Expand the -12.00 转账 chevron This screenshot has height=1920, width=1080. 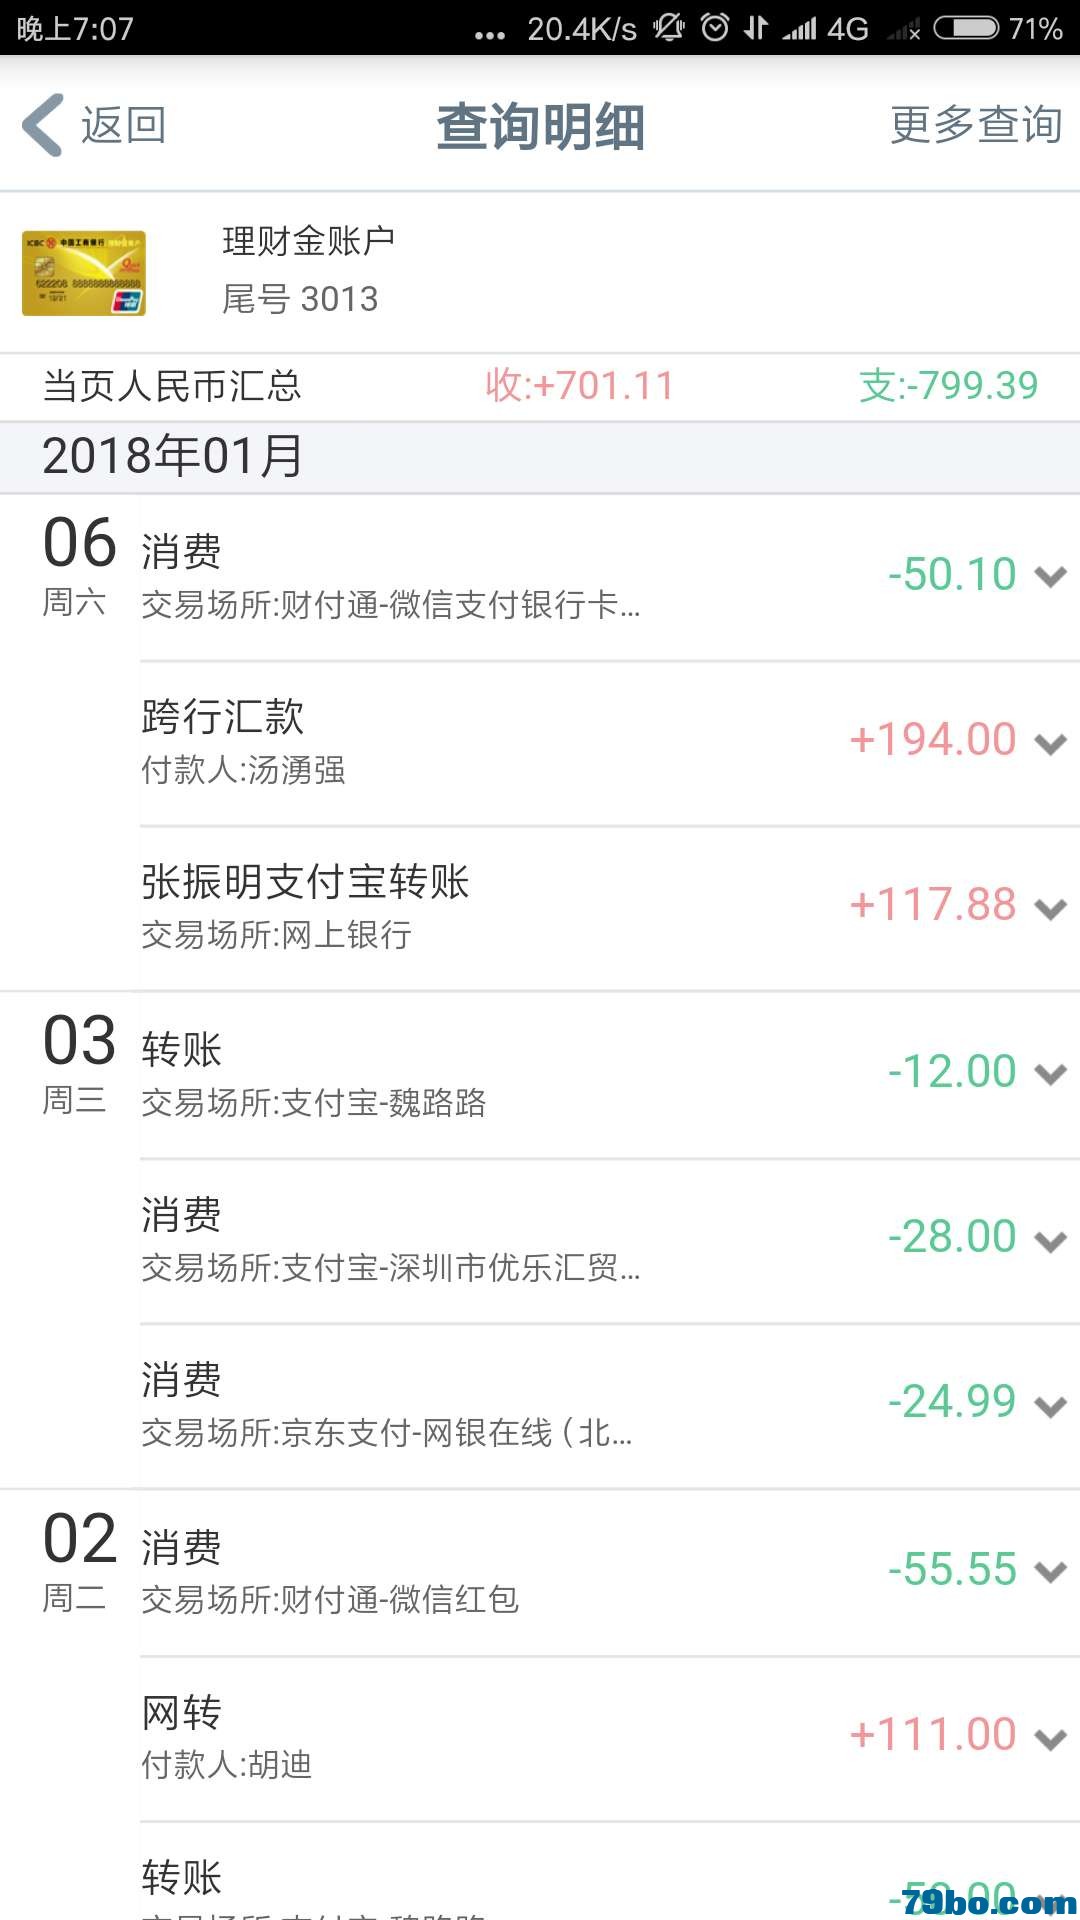pyautogui.click(x=1050, y=1074)
